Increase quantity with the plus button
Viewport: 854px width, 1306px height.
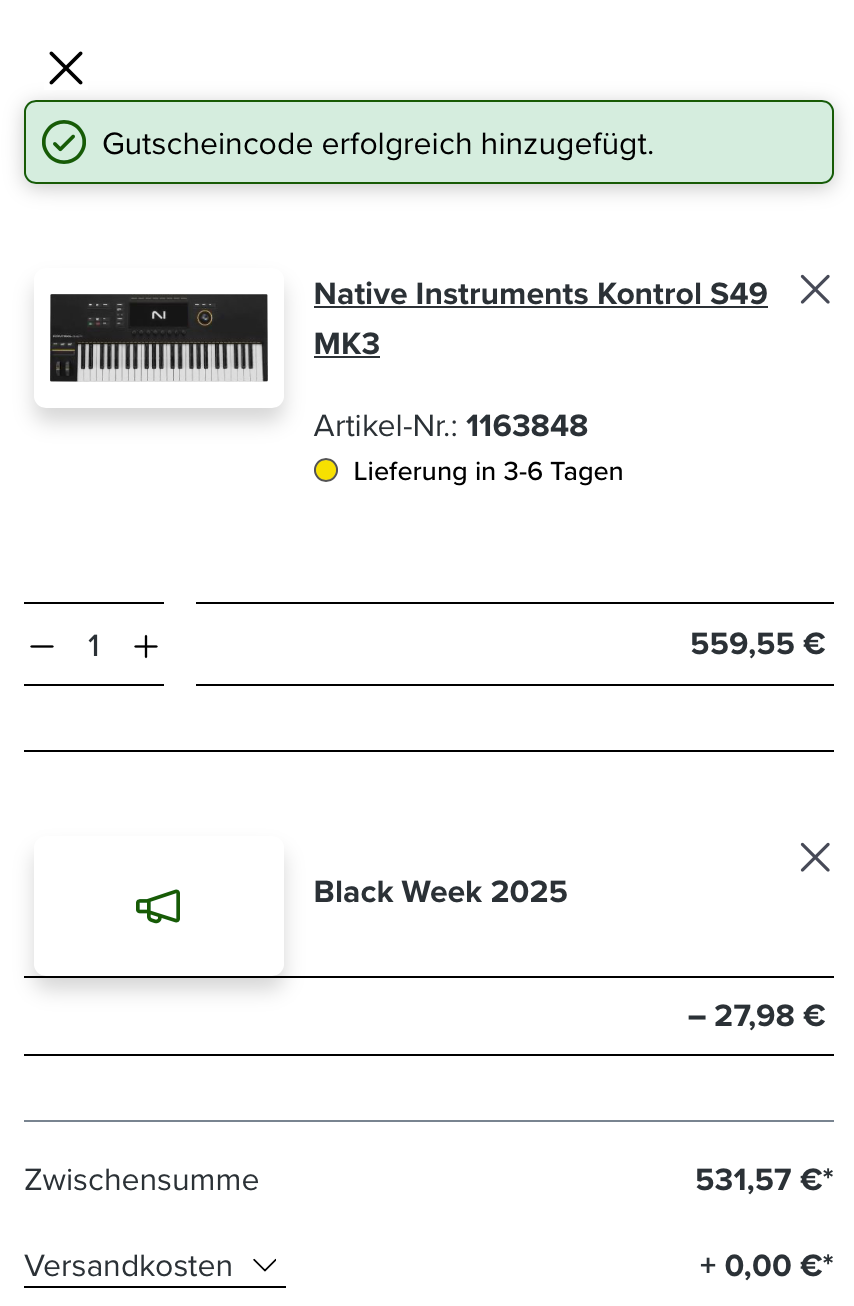point(146,646)
